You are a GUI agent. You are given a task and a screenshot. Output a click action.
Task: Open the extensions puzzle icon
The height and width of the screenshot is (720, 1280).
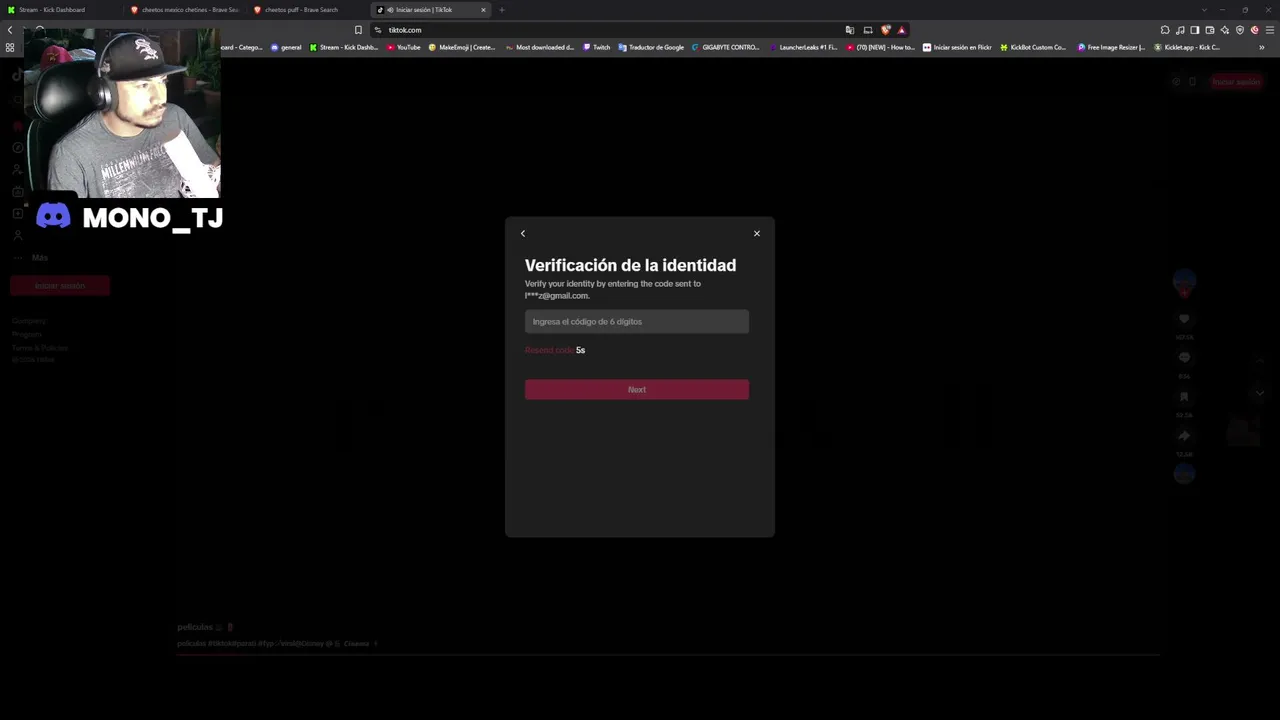1165,30
